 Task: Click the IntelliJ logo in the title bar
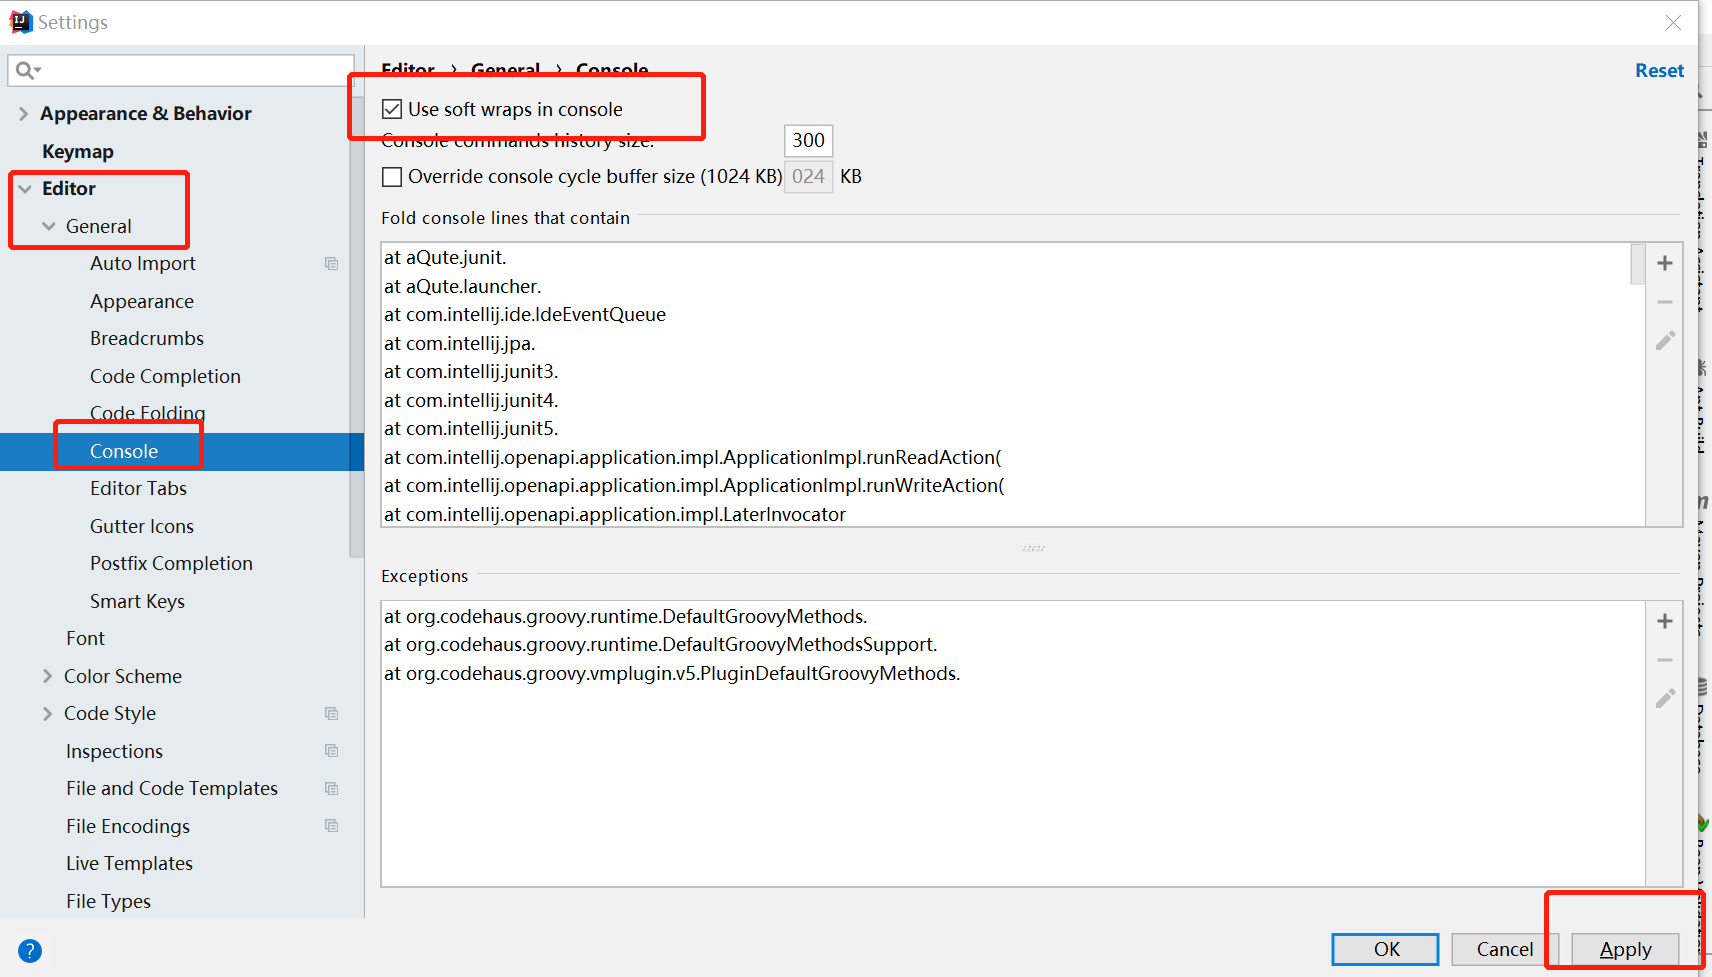tap(20, 22)
